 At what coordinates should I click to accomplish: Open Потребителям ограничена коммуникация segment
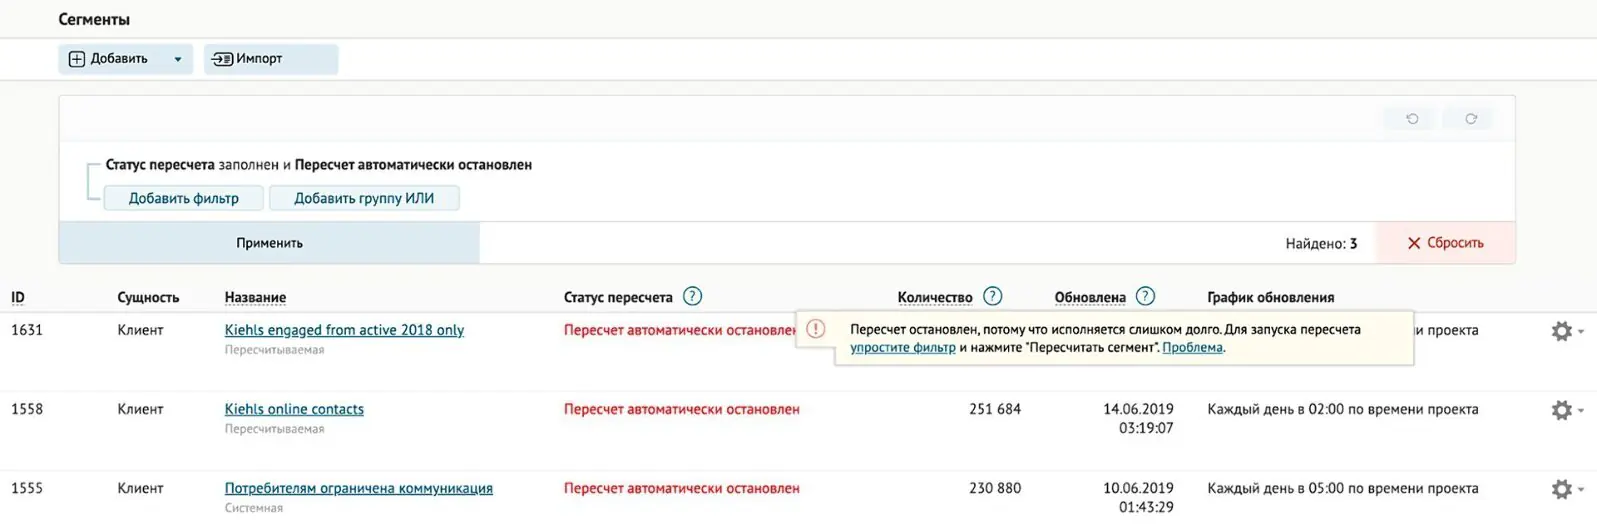(x=358, y=488)
